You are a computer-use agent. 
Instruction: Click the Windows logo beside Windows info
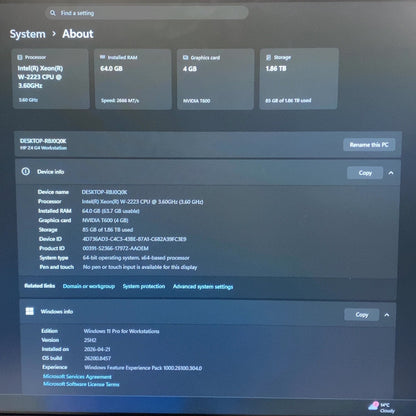pyautogui.click(x=30, y=311)
